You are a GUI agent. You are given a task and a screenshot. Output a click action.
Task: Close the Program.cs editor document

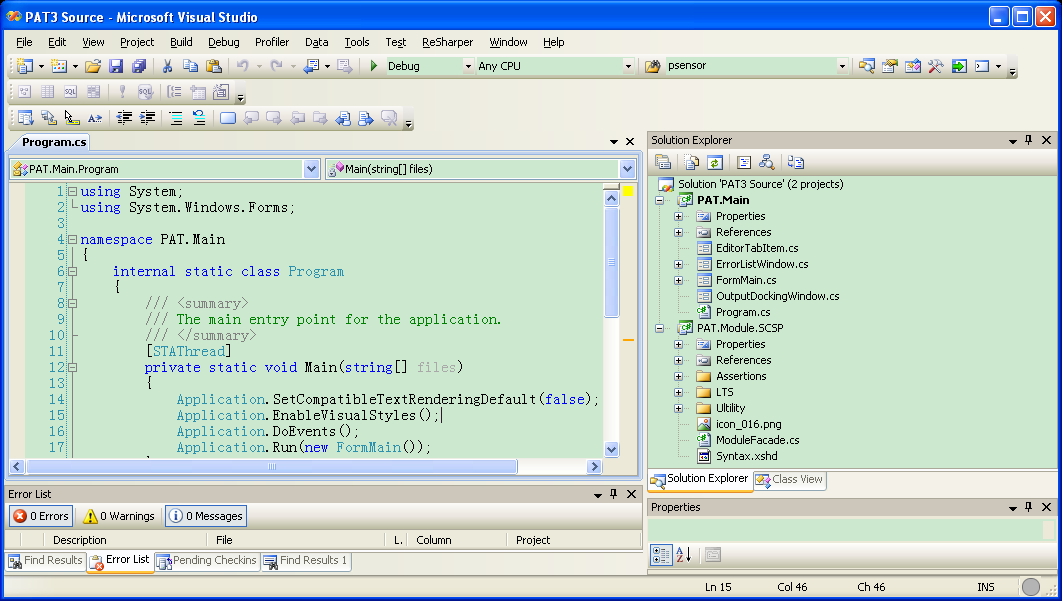[630, 142]
